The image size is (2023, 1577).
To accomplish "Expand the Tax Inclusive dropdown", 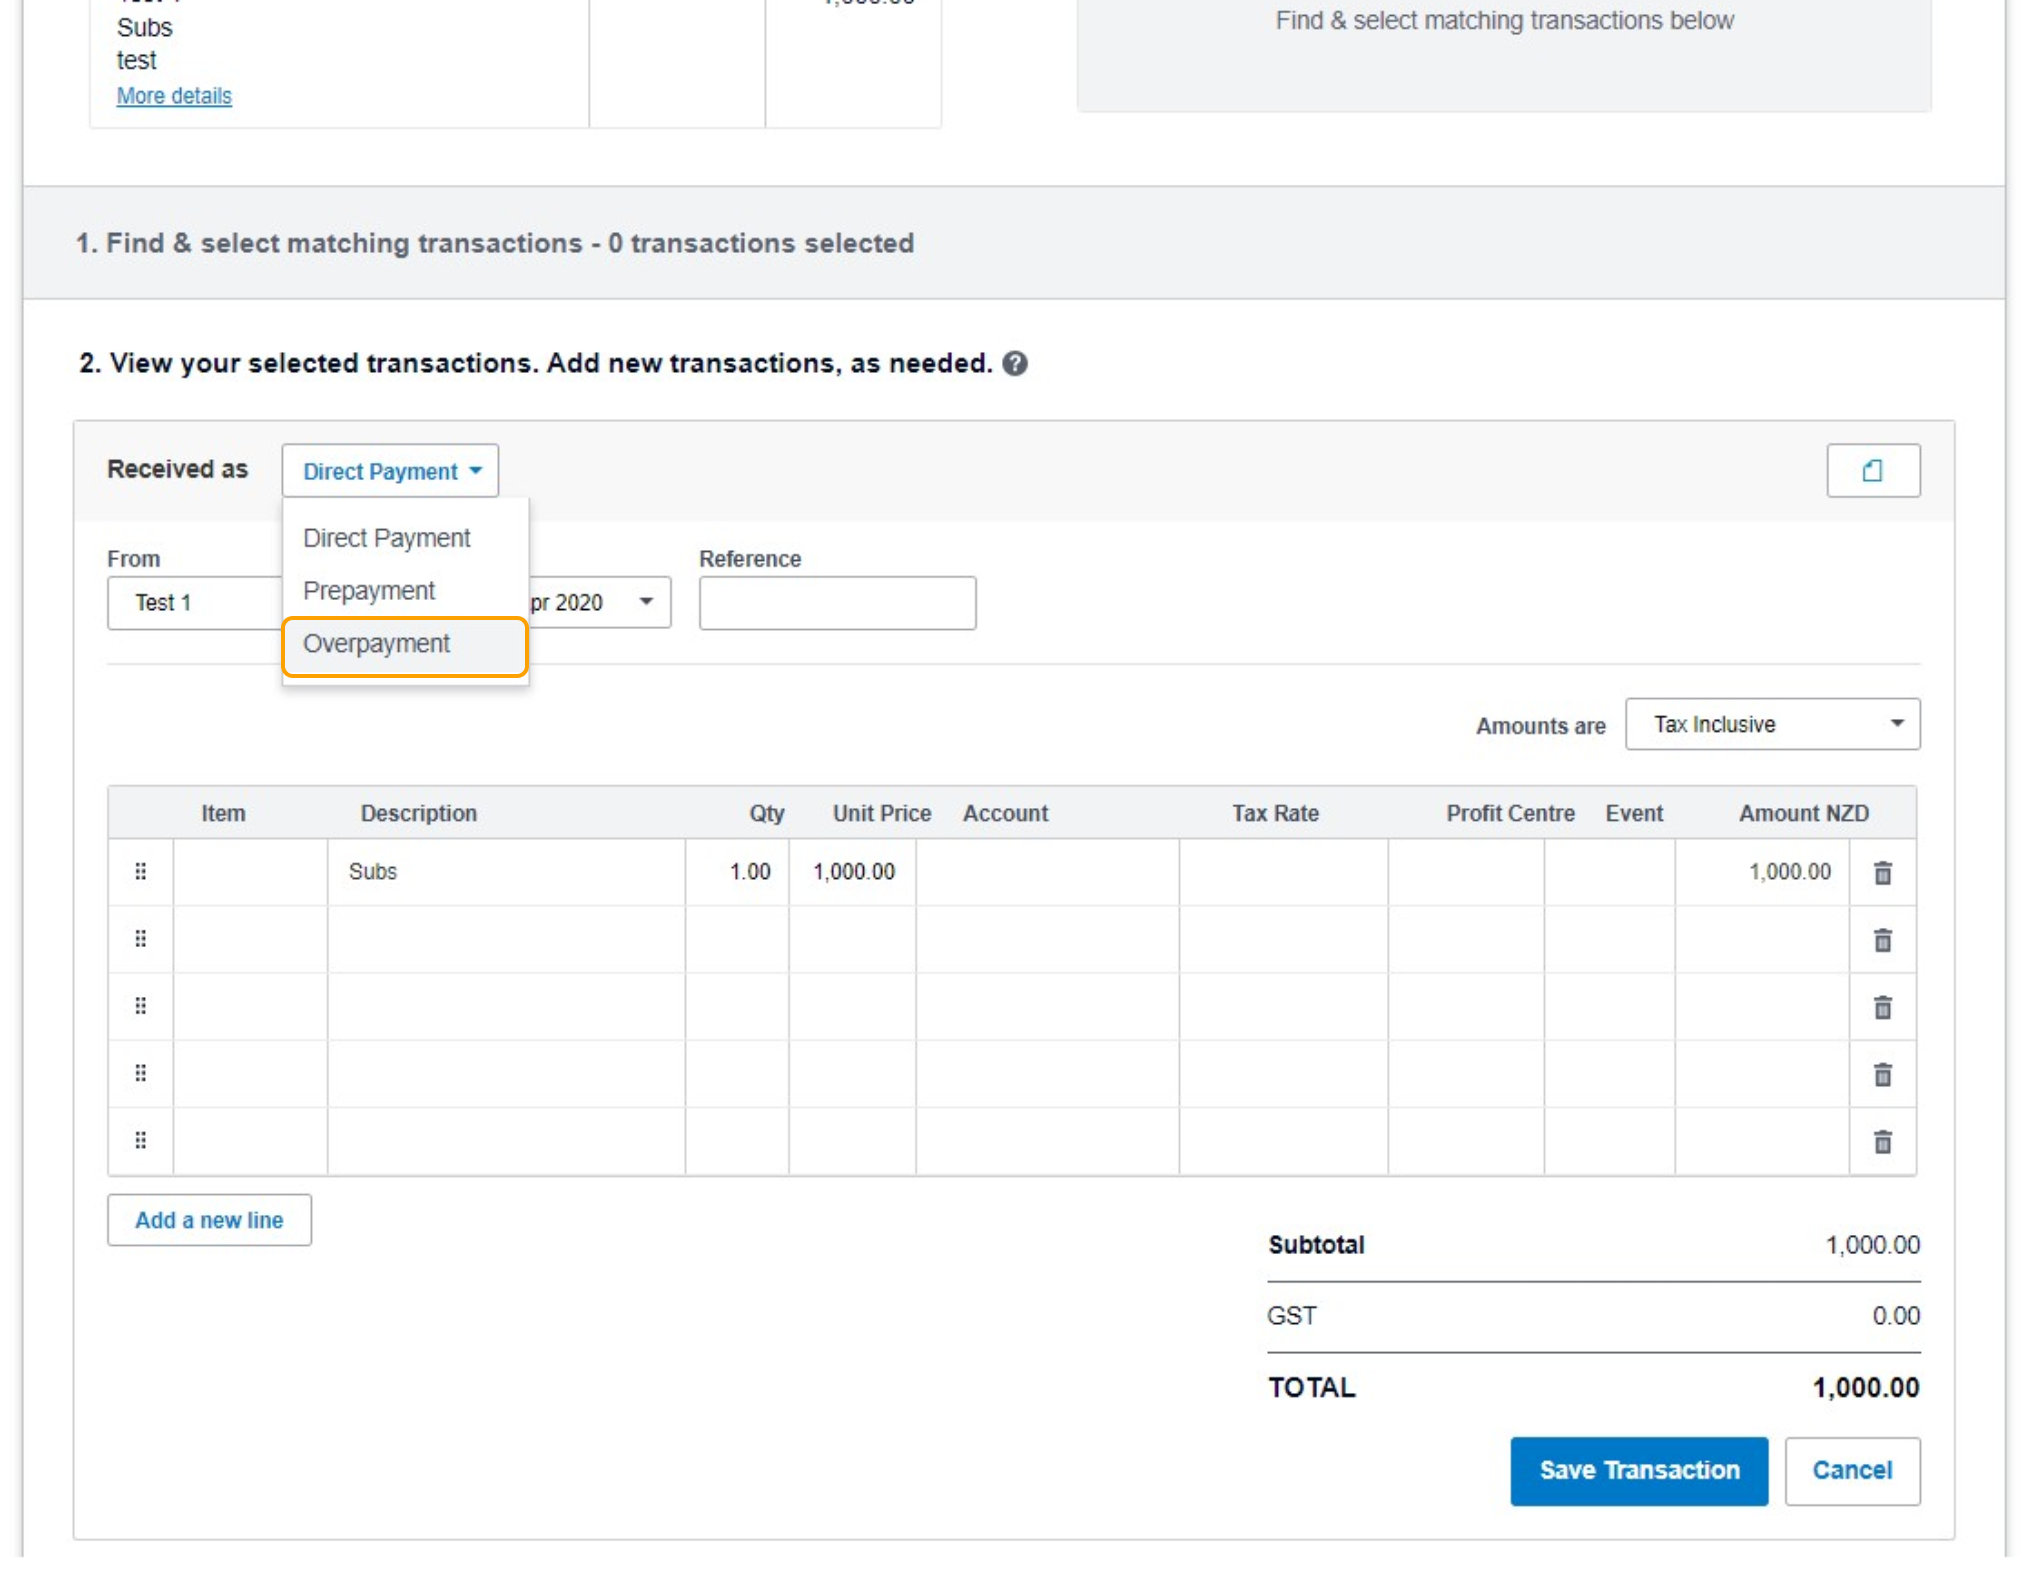I will click(1771, 724).
